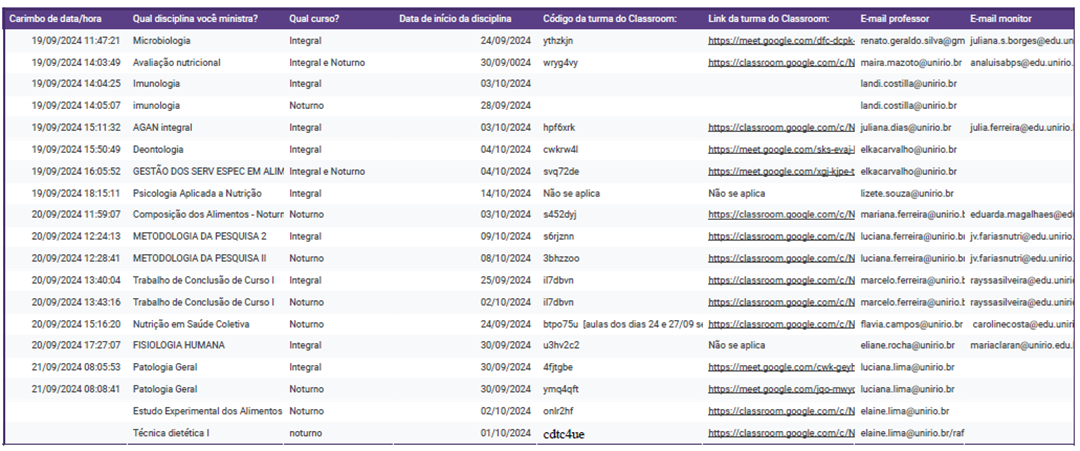
Task: Open Classroom link for Avaliação nutricional
Action: pyautogui.click(x=781, y=63)
